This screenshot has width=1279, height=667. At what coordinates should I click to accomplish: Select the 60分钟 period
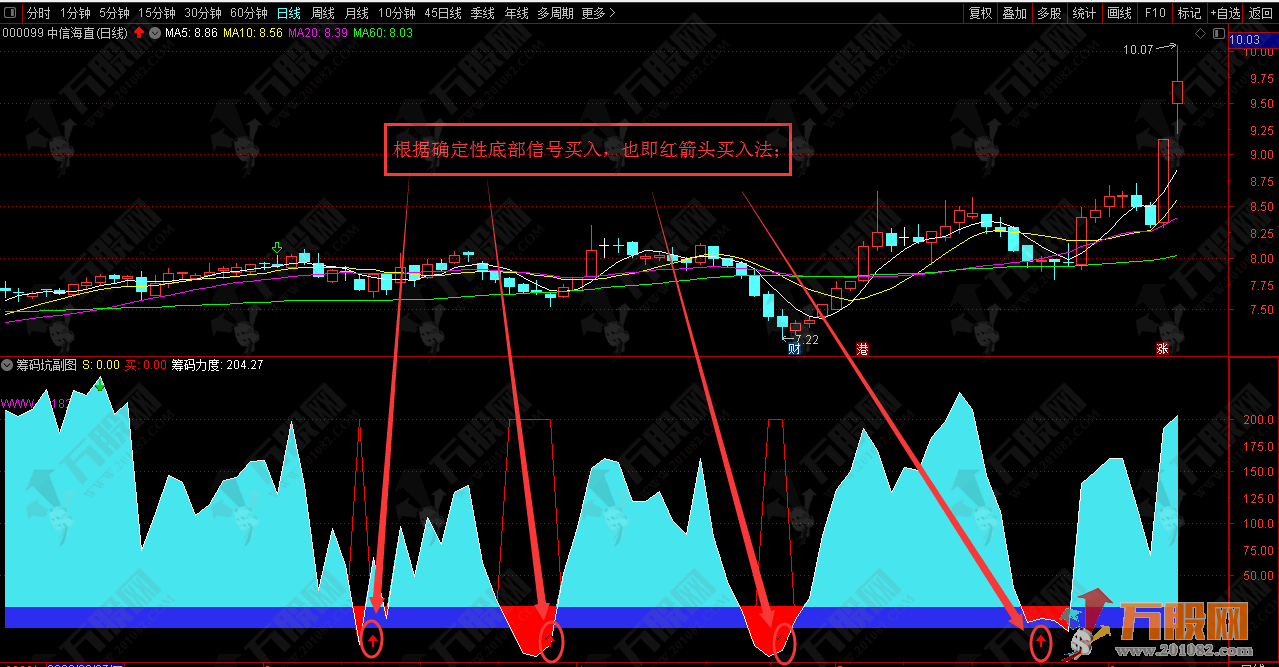[x=249, y=13]
